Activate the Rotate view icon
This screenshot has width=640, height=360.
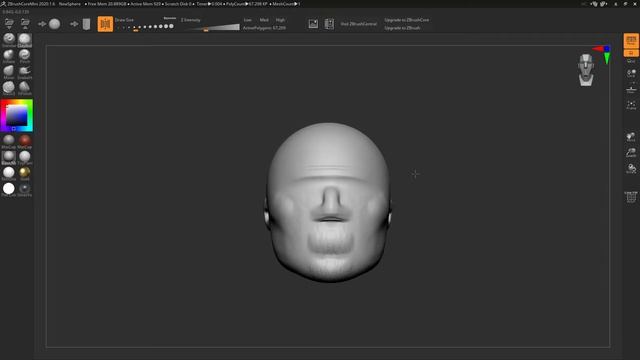click(x=631, y=169)
